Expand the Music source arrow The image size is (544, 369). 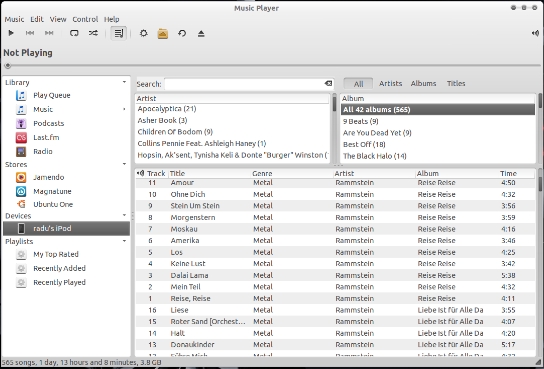[x=125, y=109]
